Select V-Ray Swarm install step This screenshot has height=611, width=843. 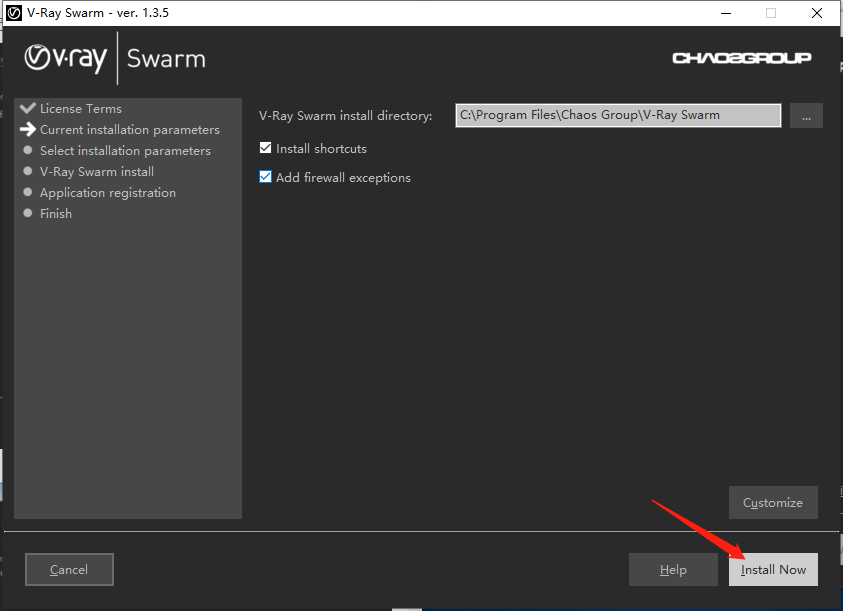pos(97,172)
